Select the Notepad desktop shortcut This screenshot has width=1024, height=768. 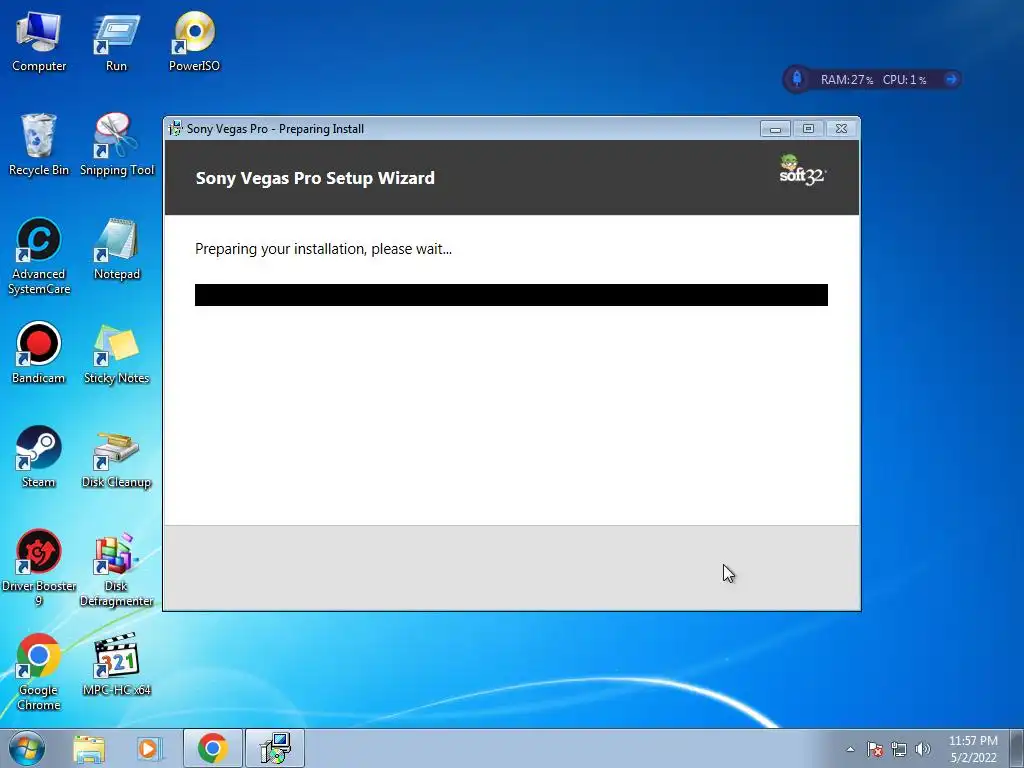(x=116, y=249)
